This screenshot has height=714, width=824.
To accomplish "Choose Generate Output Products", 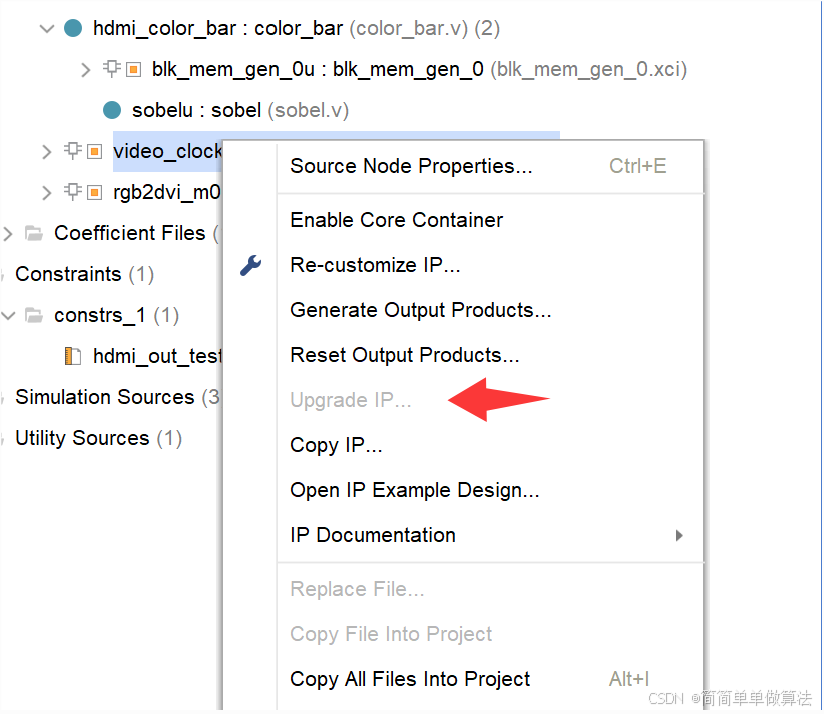I will 490,311.
